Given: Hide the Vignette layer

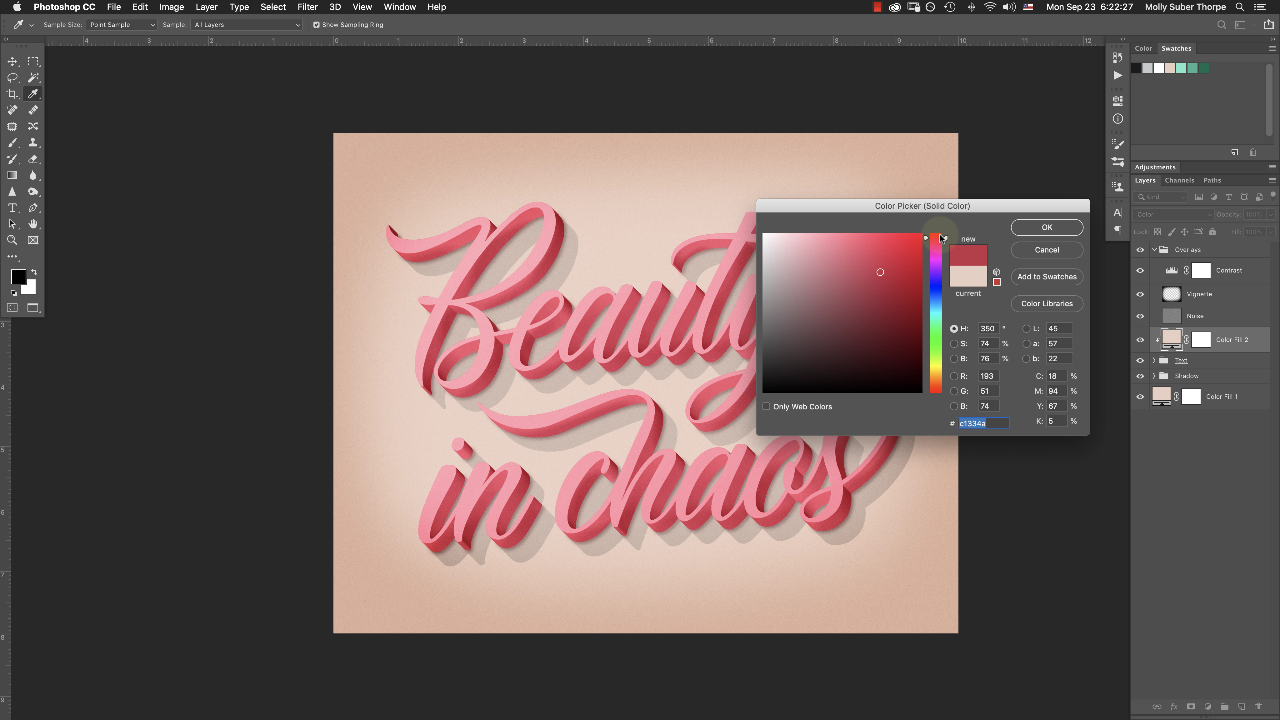Looking at the screenshot, I should pyautogui.click(x=1140, y=294).
